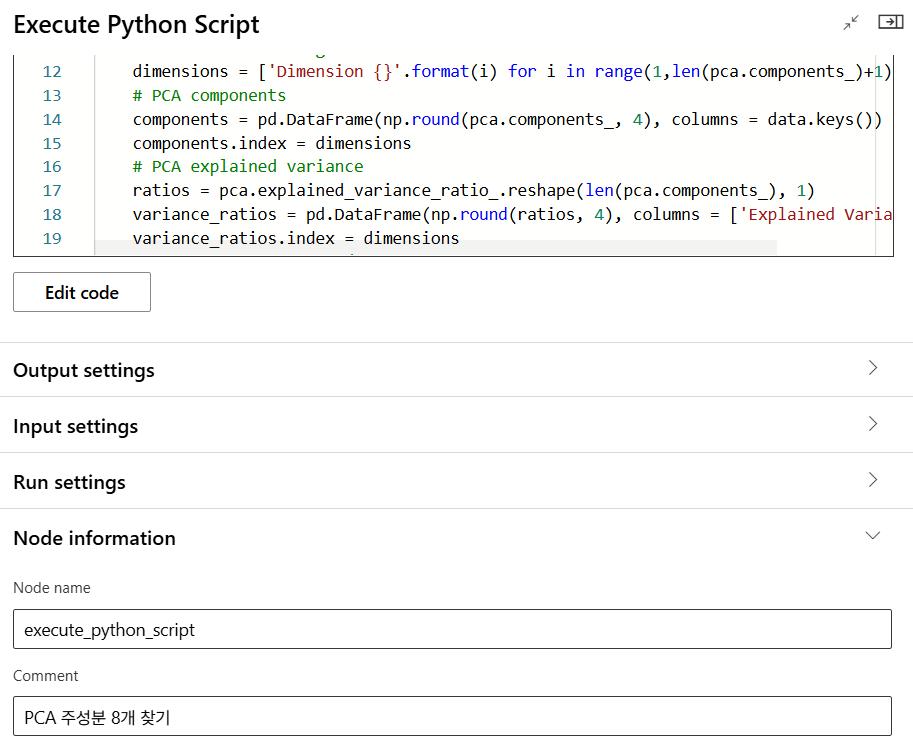Click line number 12 in the gutter
The height and width of the screenshot is (755, 913).
click(51, 72)
